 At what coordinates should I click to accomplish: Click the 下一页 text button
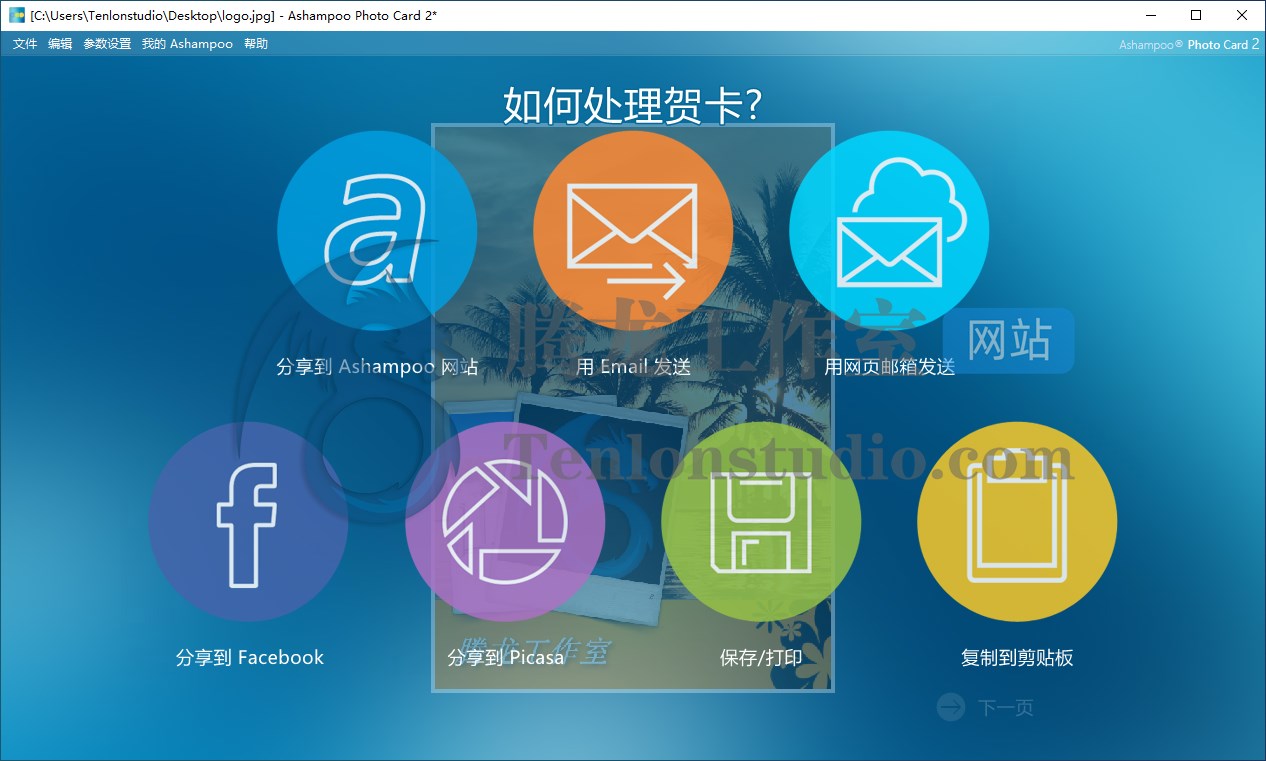click(x=1005, y=708)
